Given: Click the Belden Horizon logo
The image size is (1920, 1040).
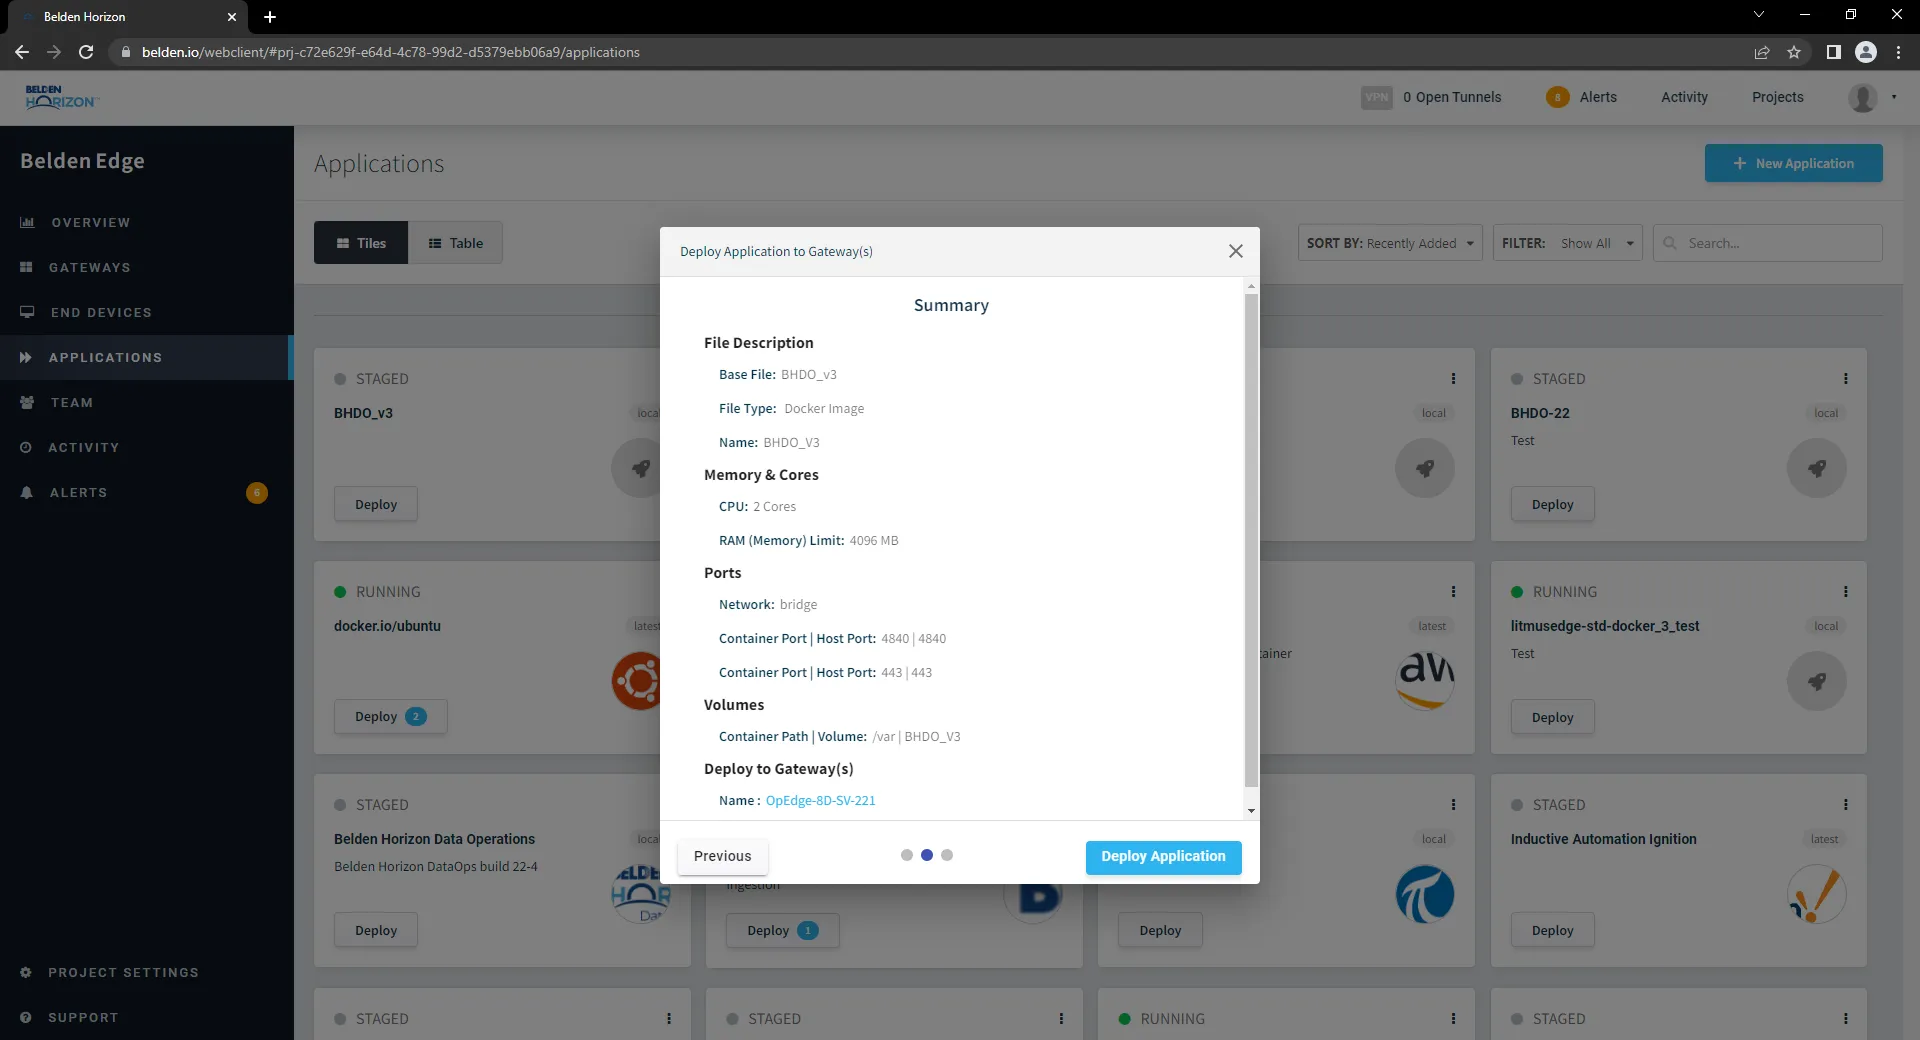Looking at the screenshot, I should click(x=61, y=97).
